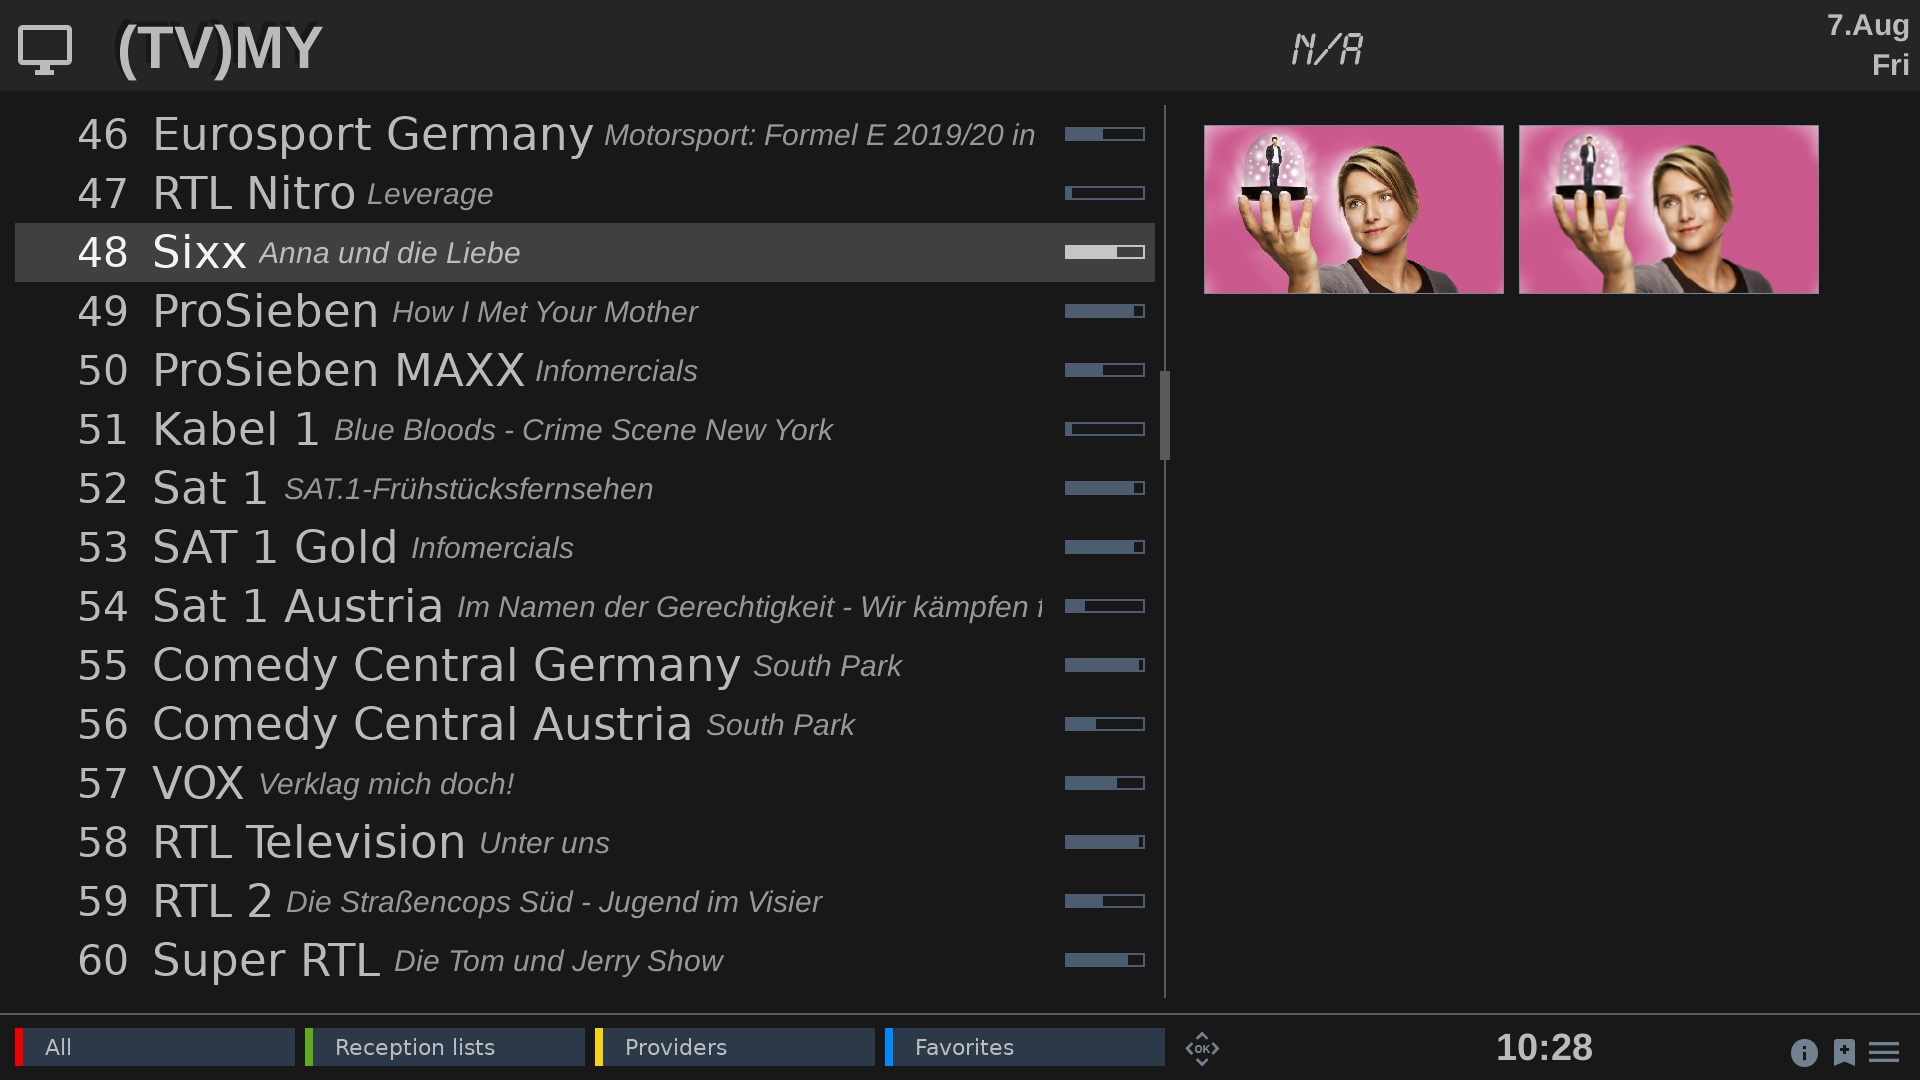Click the Sixx programme progress bar

click(x=1105, y=252)
